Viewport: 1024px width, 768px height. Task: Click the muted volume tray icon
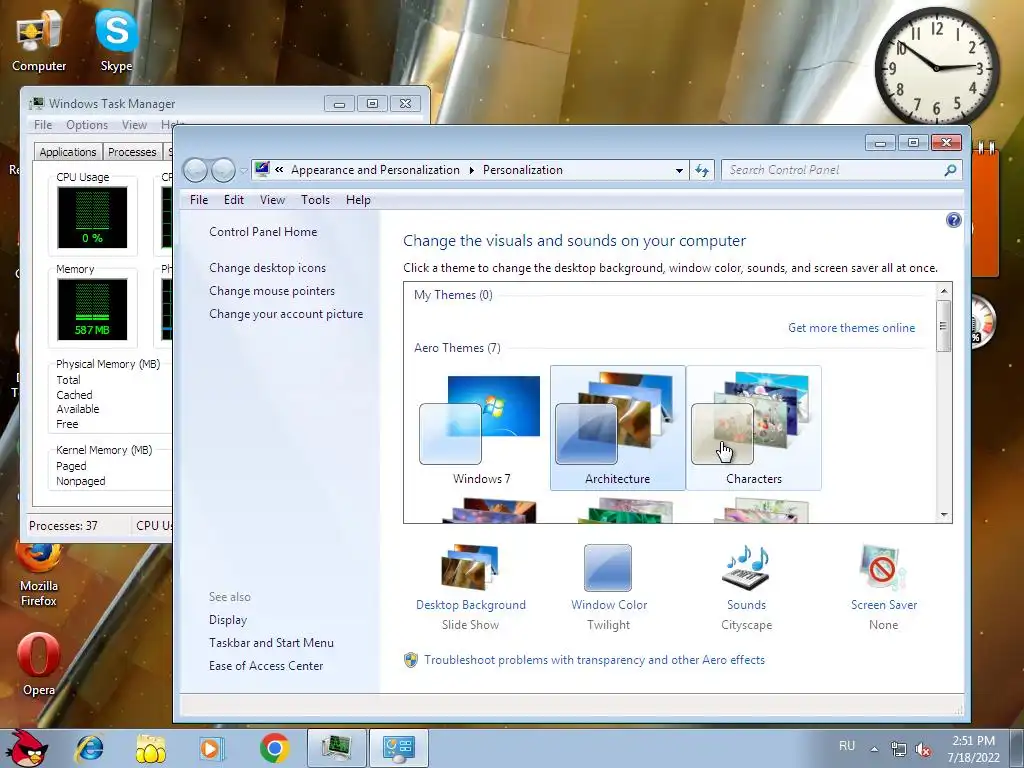(x=923, y=749)
